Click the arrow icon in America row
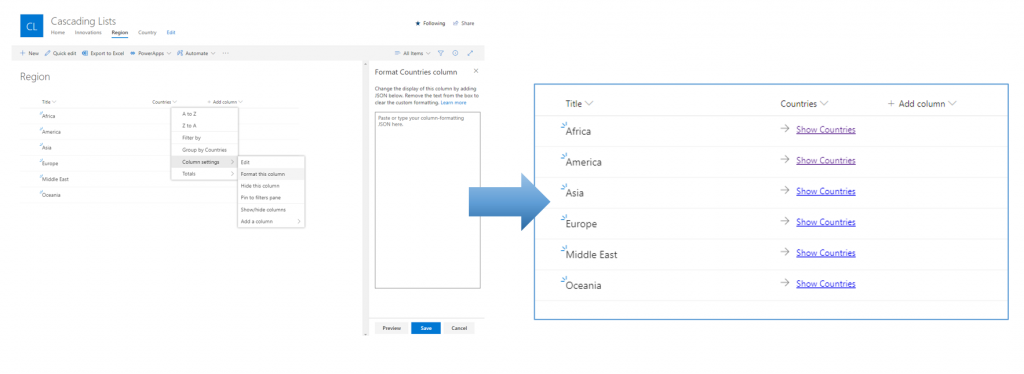Screen dimensions: 1024x374 (785, 160)
